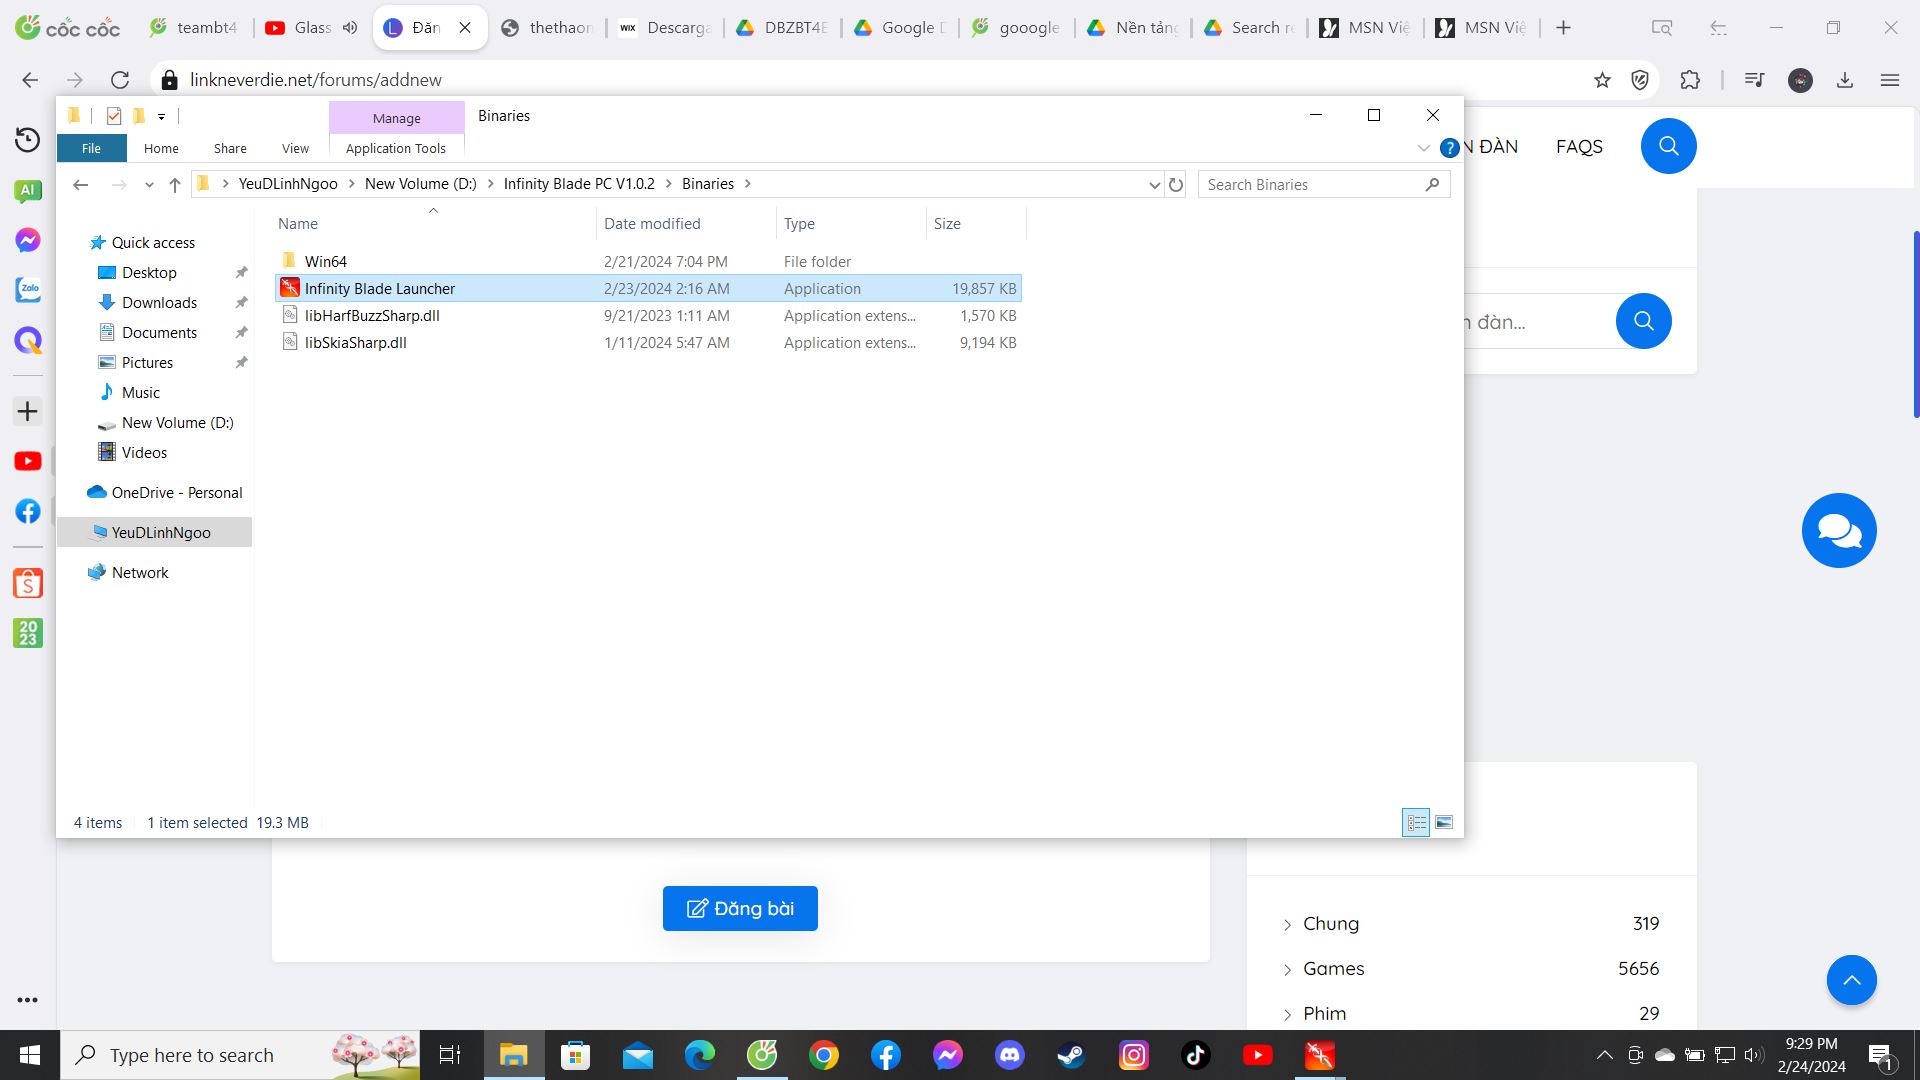Viewport: 1920px width, 1080px height.
Task: Open the Application Tools ribbon tab
Action: click(x=396, y=148)
